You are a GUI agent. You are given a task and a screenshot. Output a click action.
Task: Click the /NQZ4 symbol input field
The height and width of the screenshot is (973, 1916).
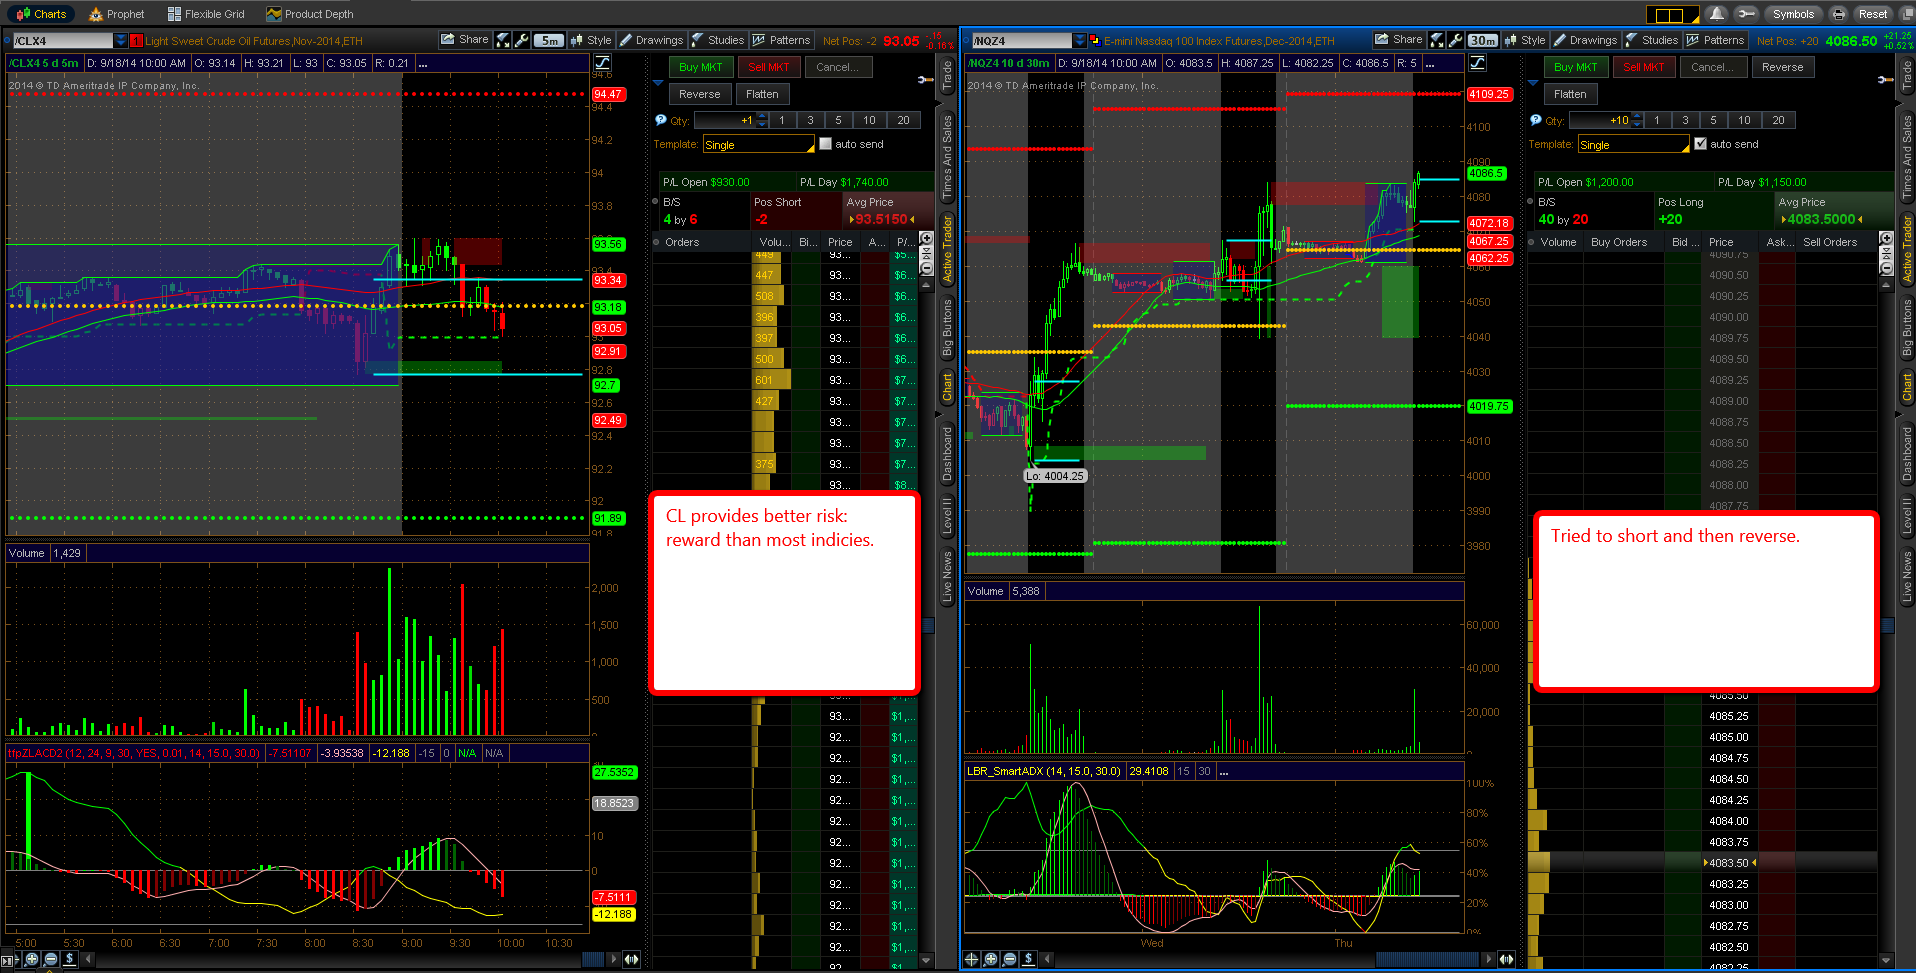[1021, 41]
